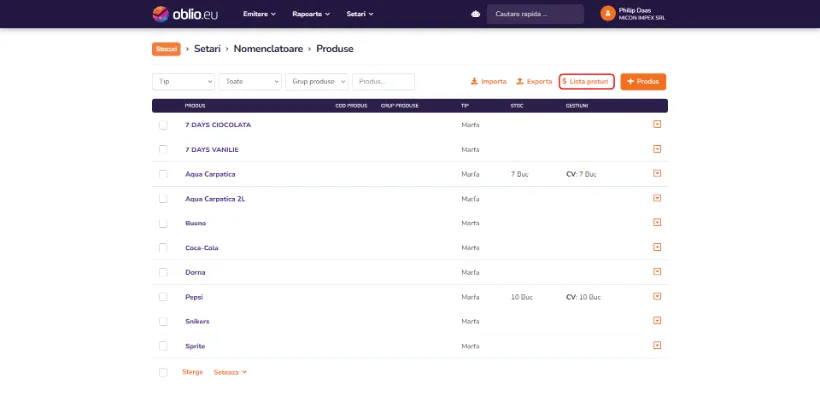Click the PRODUS column header
This screenshot has height=407, width=820.
(195, 106)
